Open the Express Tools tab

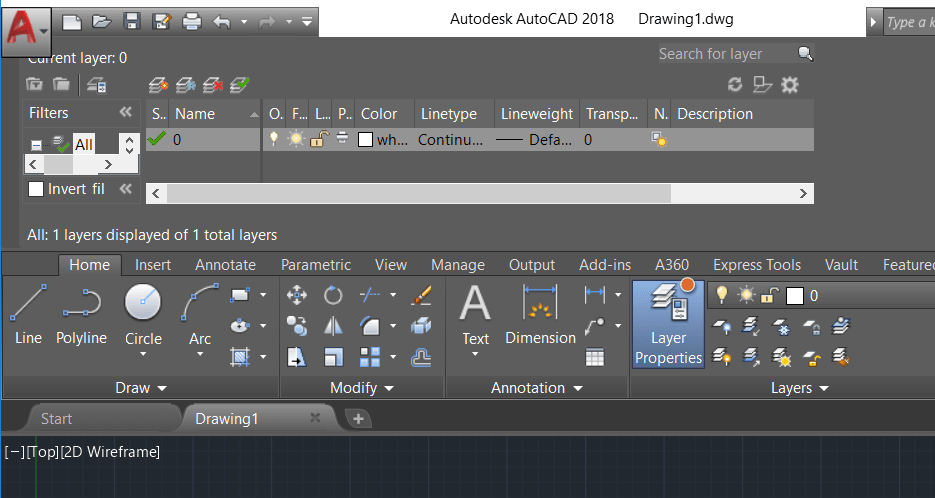pyautogui.click(x=757, y=265)
